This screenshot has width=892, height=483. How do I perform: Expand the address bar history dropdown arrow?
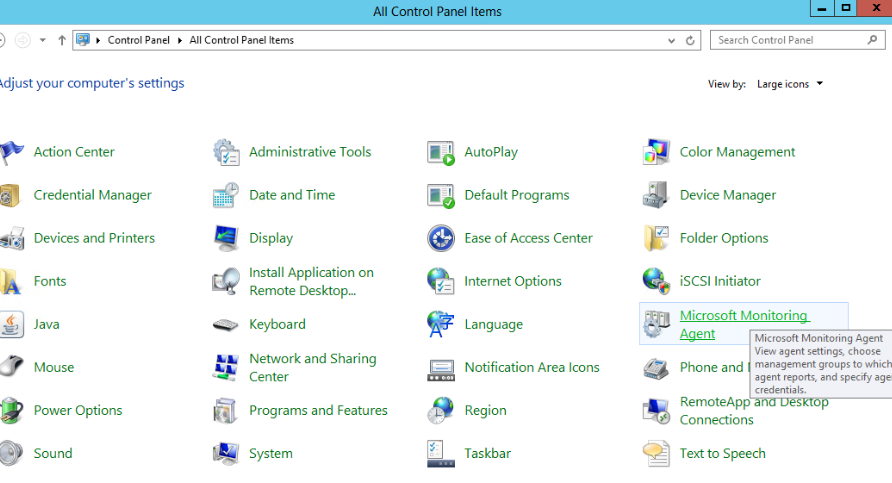pyautogui.click(x=672, y=40)
